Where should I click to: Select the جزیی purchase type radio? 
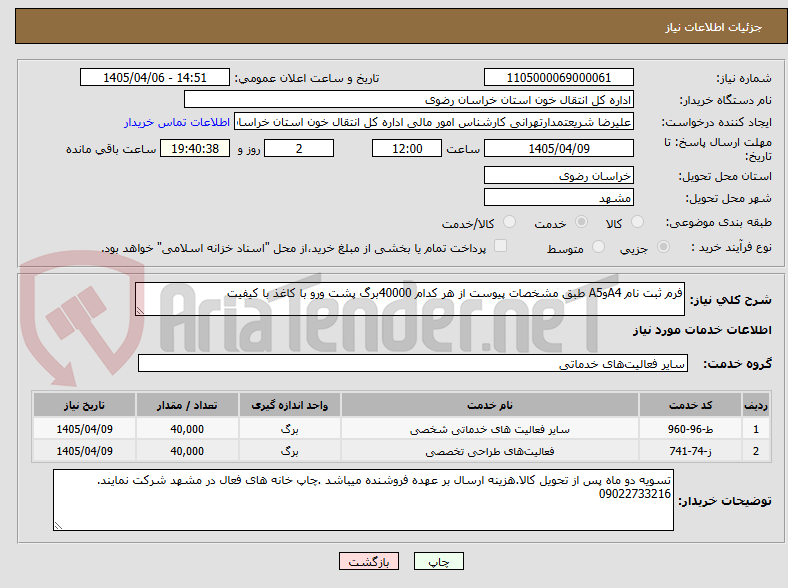click(x=663, y=247)
